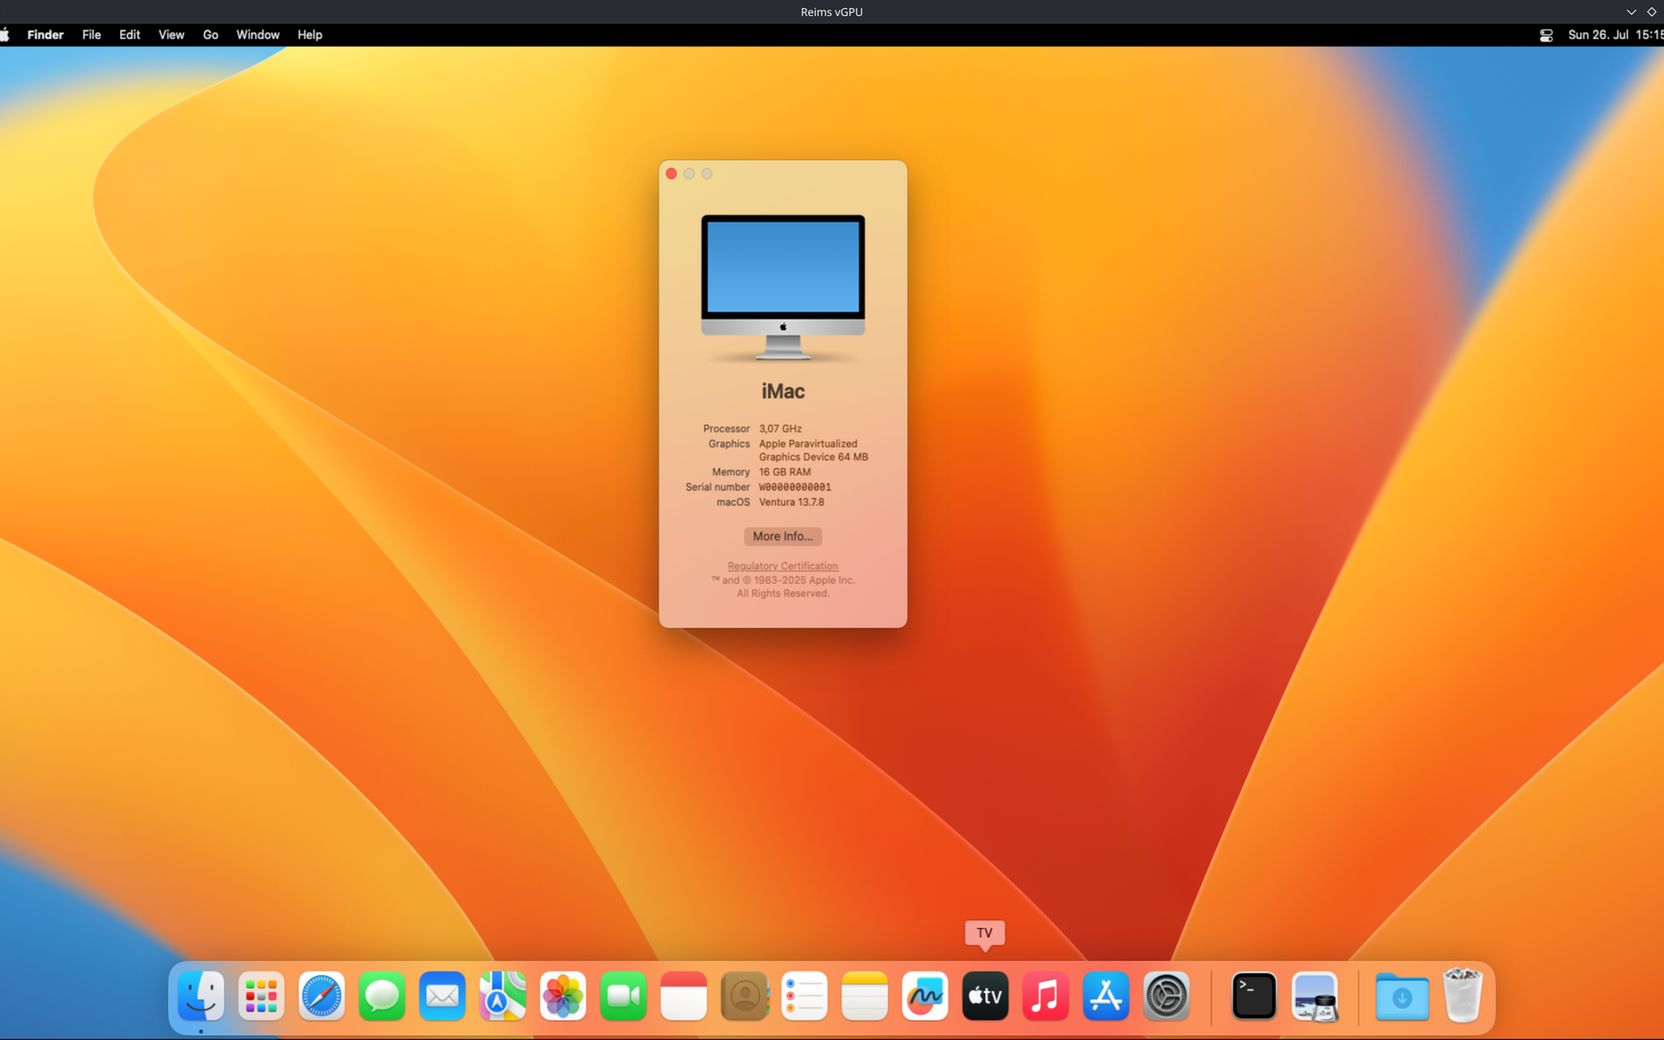Open Launchpad in the Dock
Screen dimensions: 1664x1040
[x=261, y=996]
